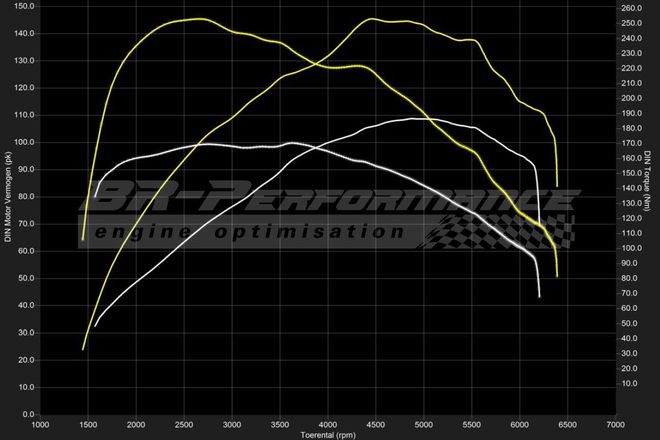Screen dimensions: 660x440
Task: Select the 'Toerental (rpm)' x-axis title
Action: (328, 434)
